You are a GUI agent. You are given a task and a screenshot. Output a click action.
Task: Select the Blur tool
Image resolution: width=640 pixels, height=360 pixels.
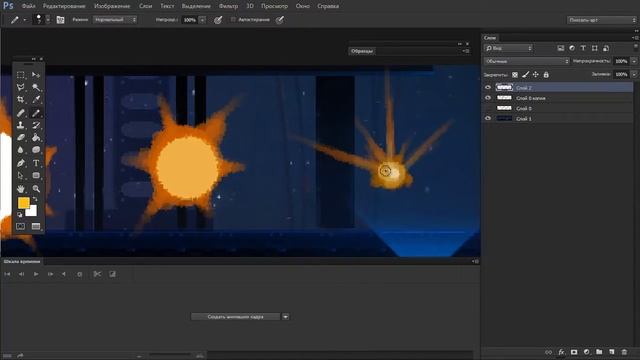pos(20,150)
